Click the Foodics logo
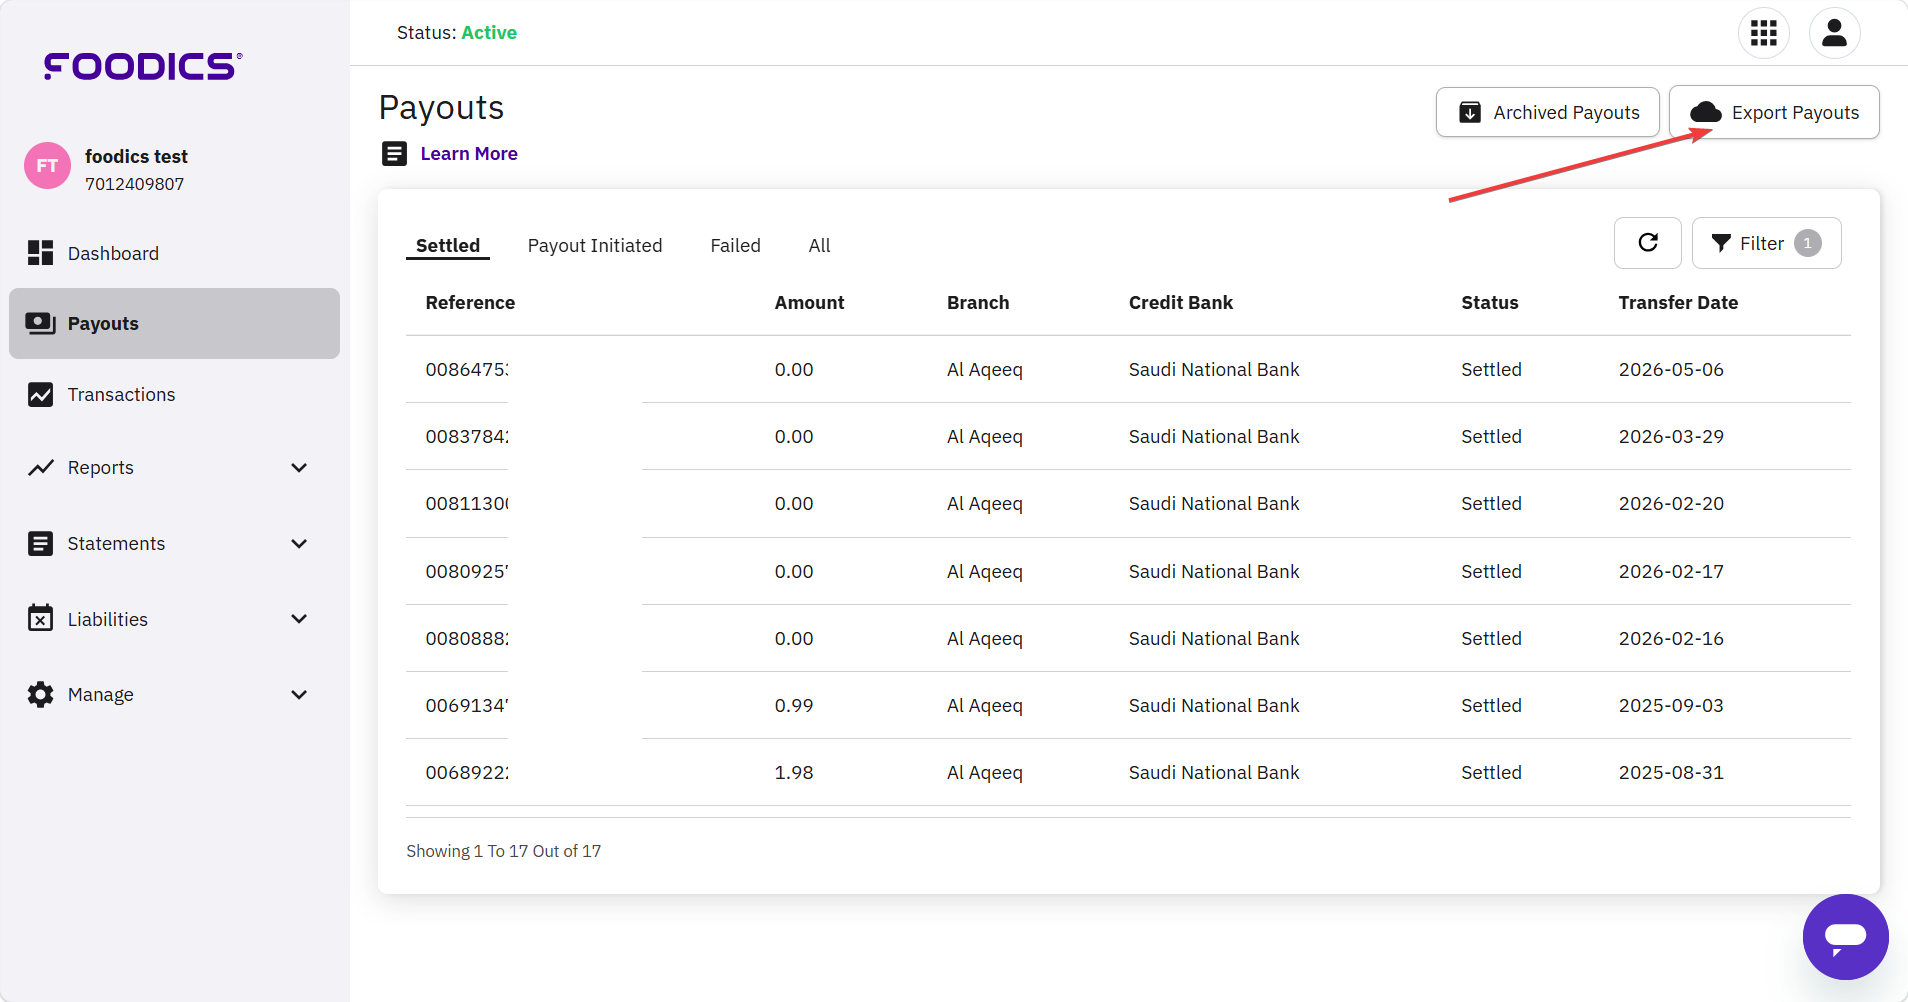The width and height of the screenshot is (1908, 1002). click(143, 66)
